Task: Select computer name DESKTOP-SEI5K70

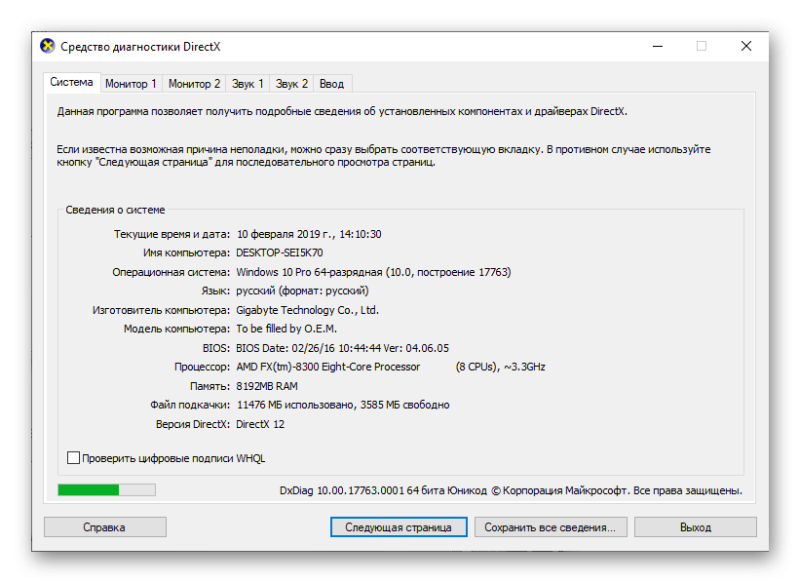Action: [279, 253]
